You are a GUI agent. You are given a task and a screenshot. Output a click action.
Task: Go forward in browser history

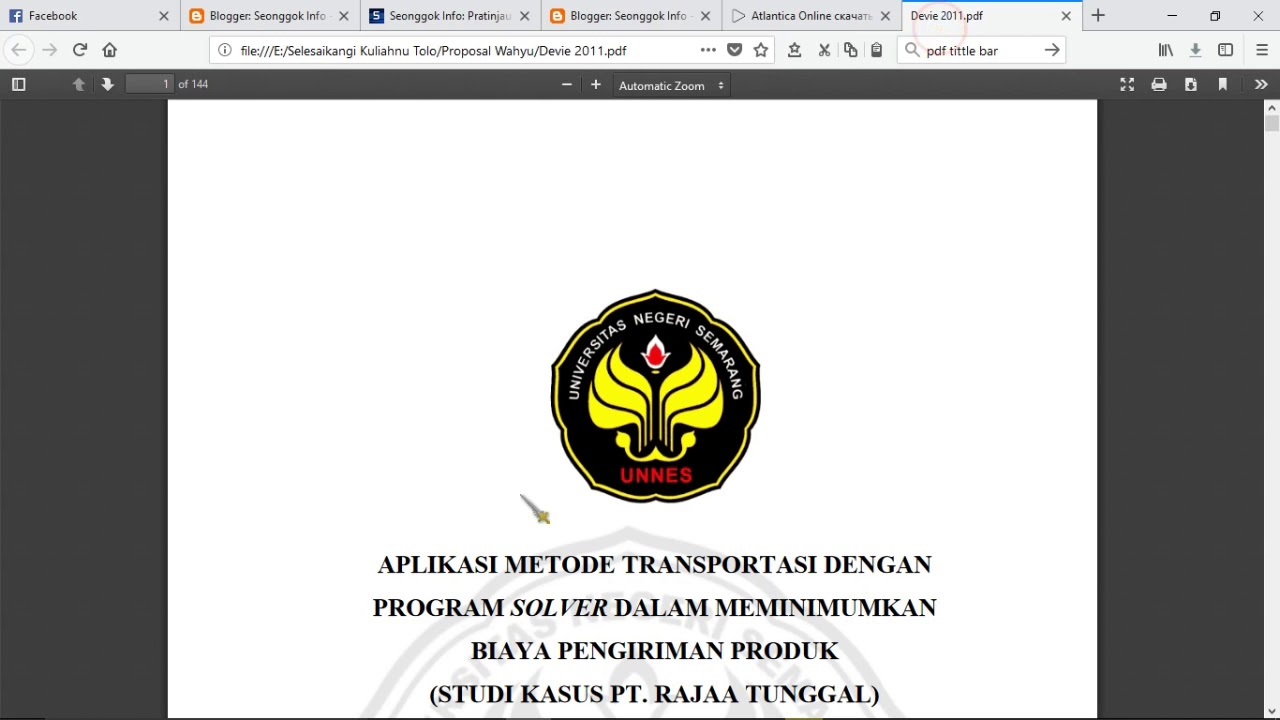(49, 50)
